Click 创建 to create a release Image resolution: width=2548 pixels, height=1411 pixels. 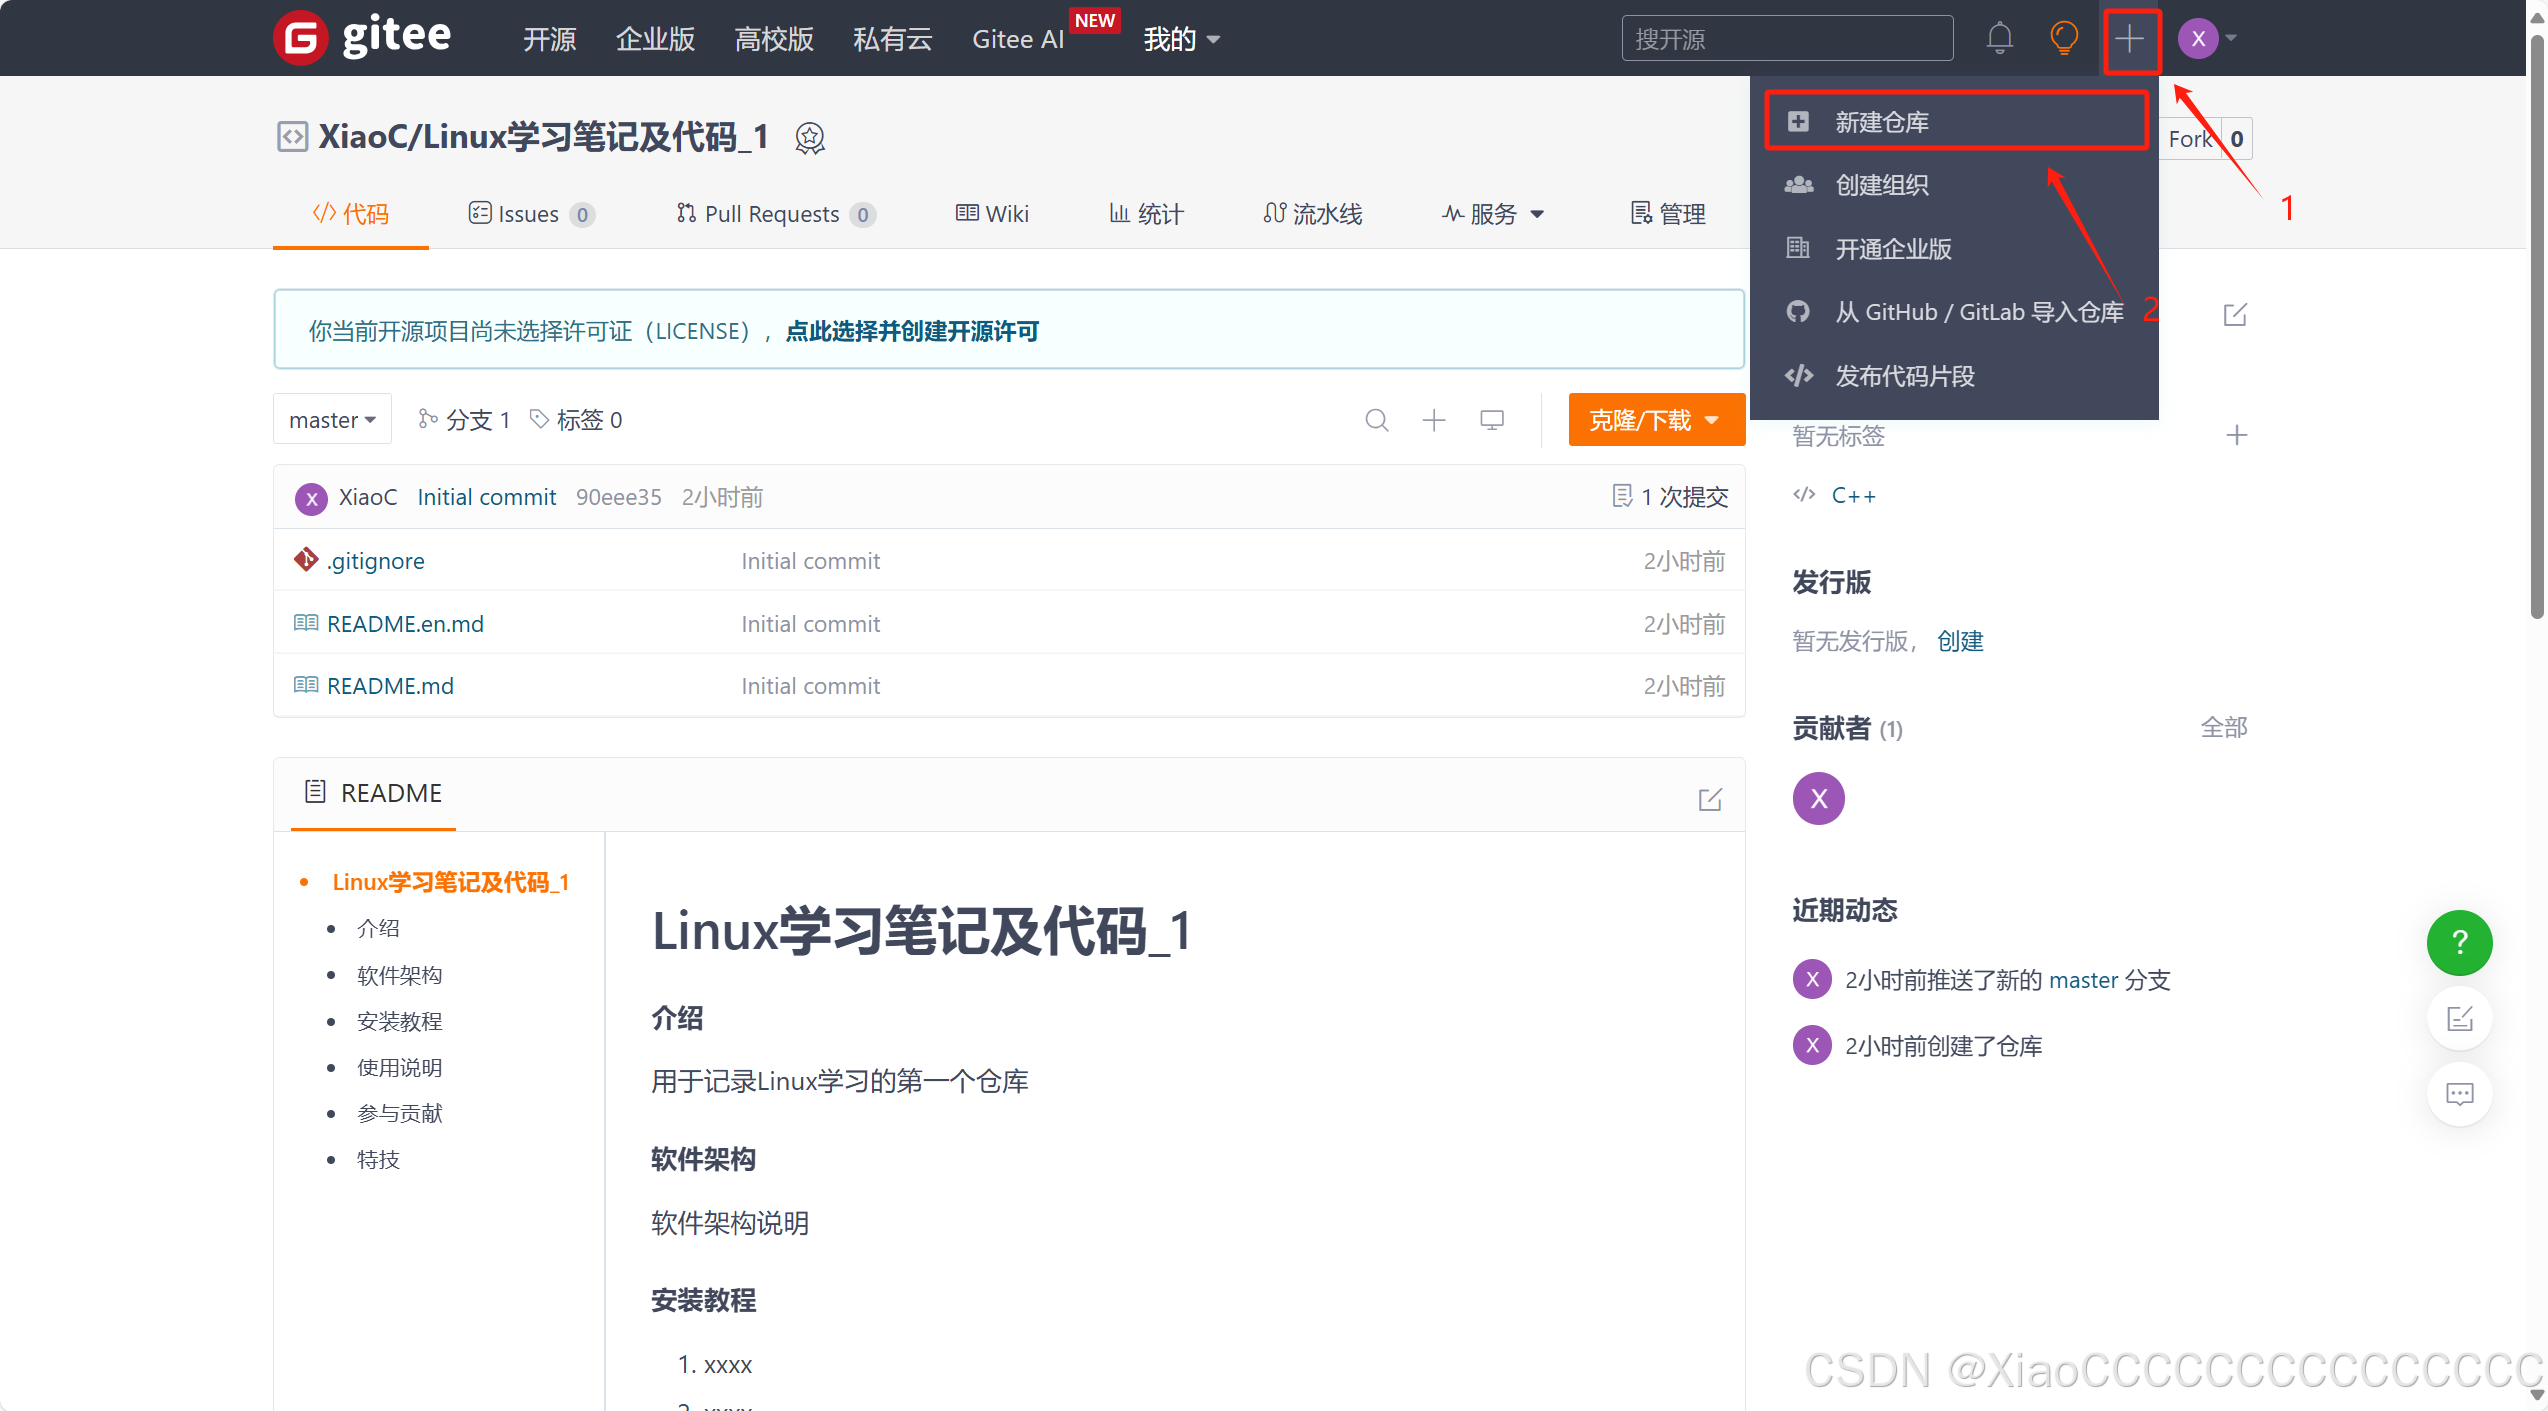coord(1960,641)
